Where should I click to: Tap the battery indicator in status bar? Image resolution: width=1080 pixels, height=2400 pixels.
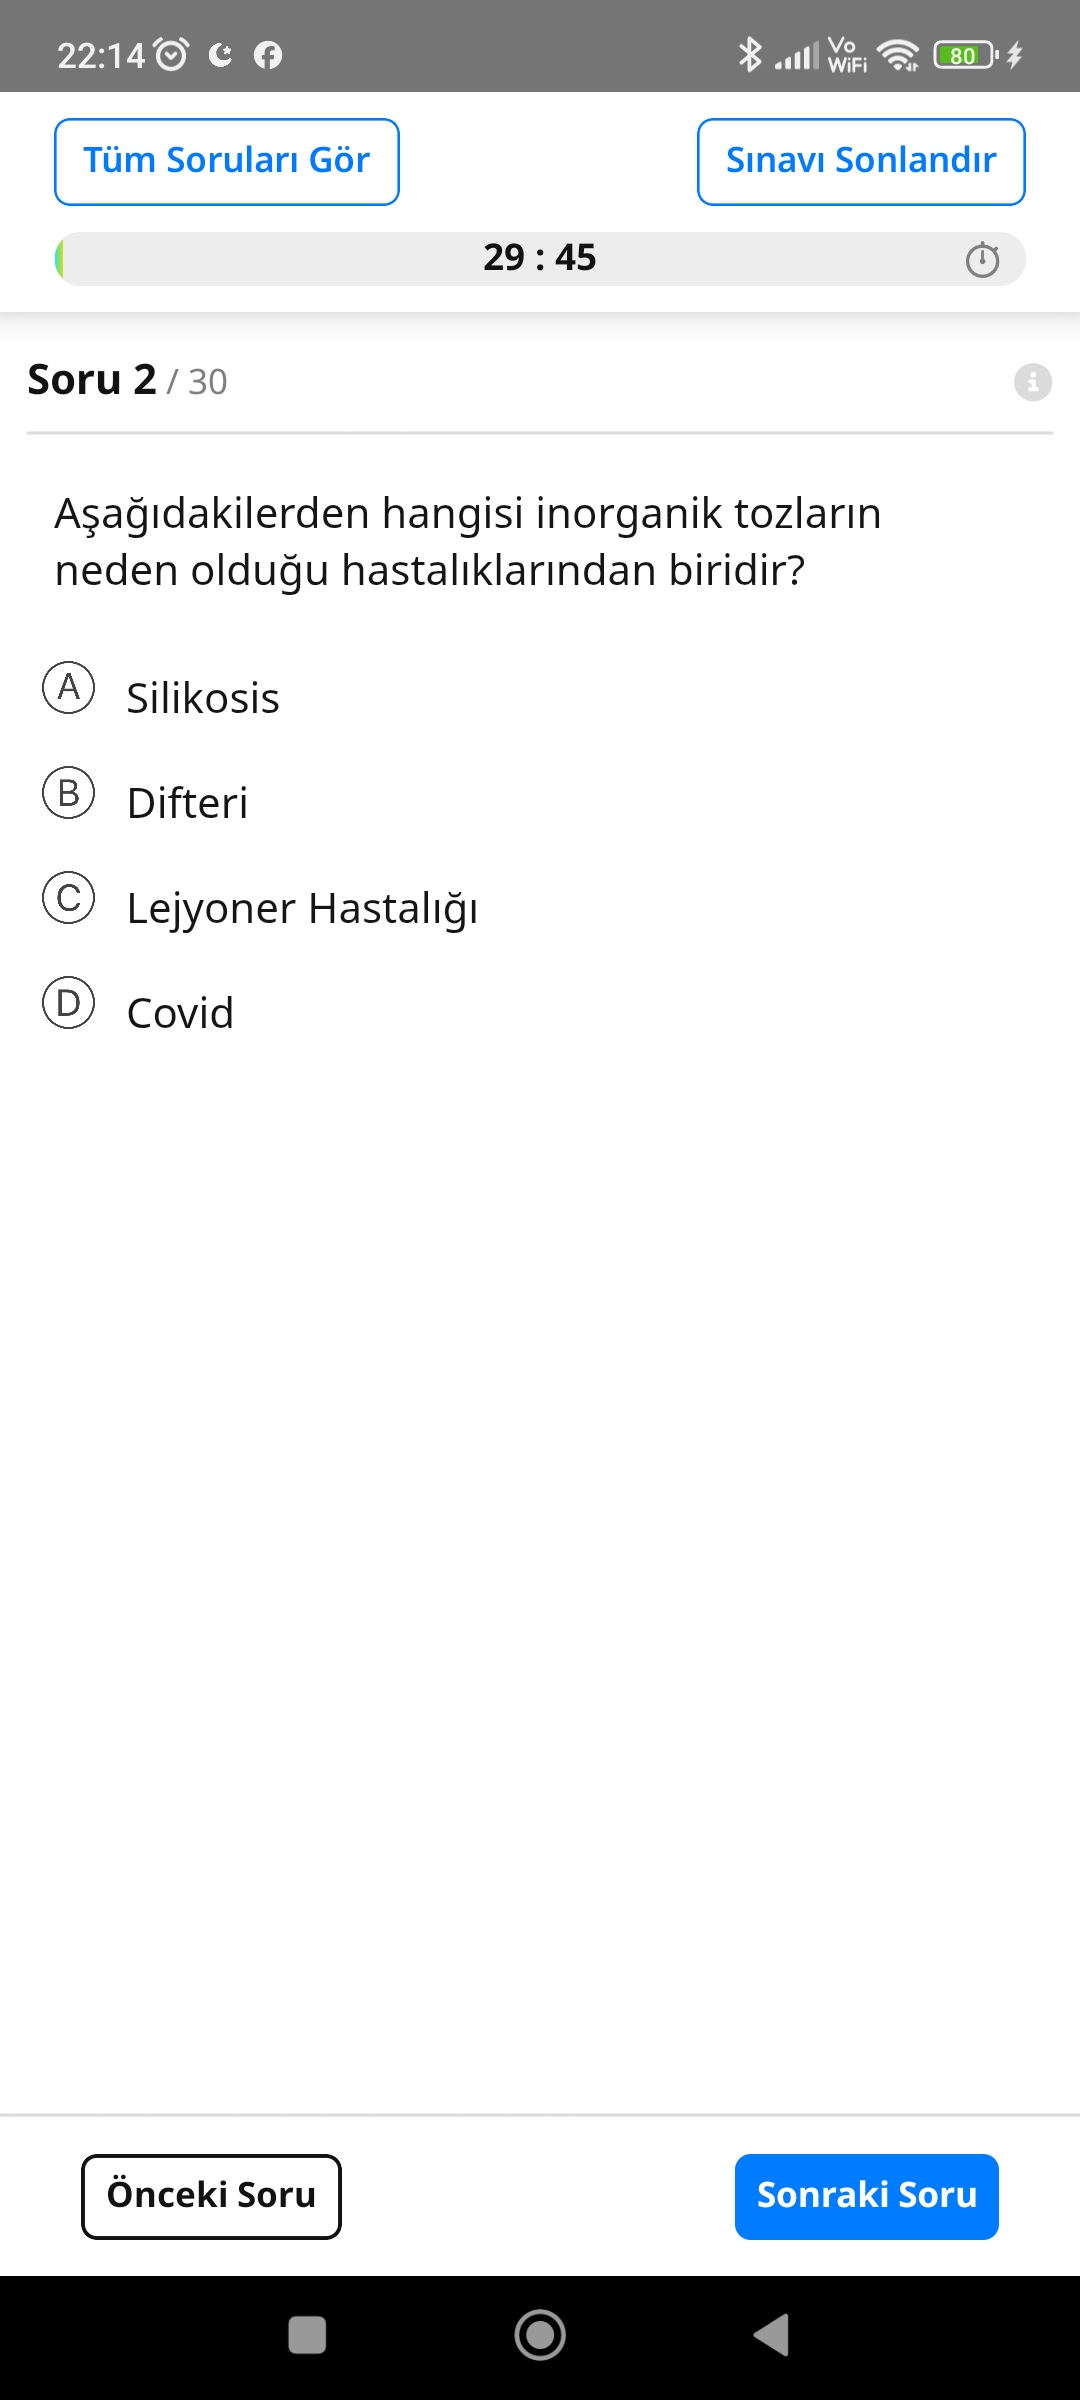coord(964,55)
